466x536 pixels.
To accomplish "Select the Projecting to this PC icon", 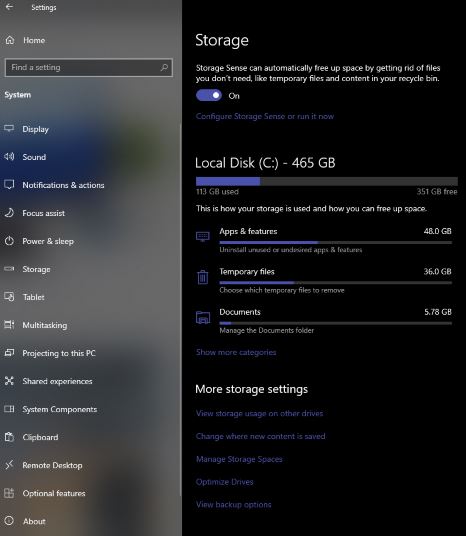I will 9,353.
